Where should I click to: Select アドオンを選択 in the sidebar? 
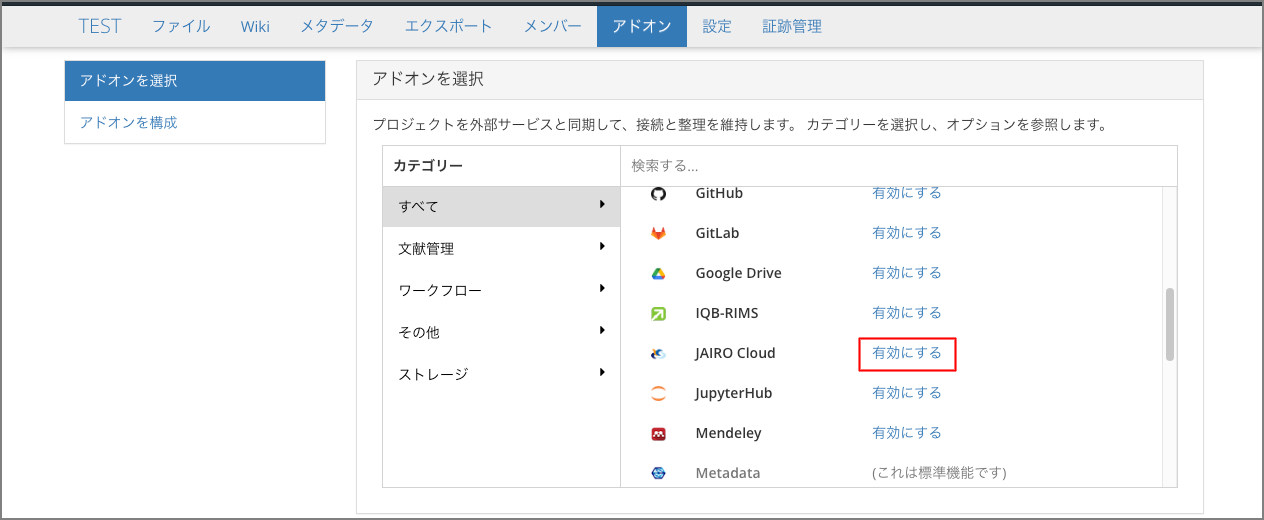tap(195, 81)
